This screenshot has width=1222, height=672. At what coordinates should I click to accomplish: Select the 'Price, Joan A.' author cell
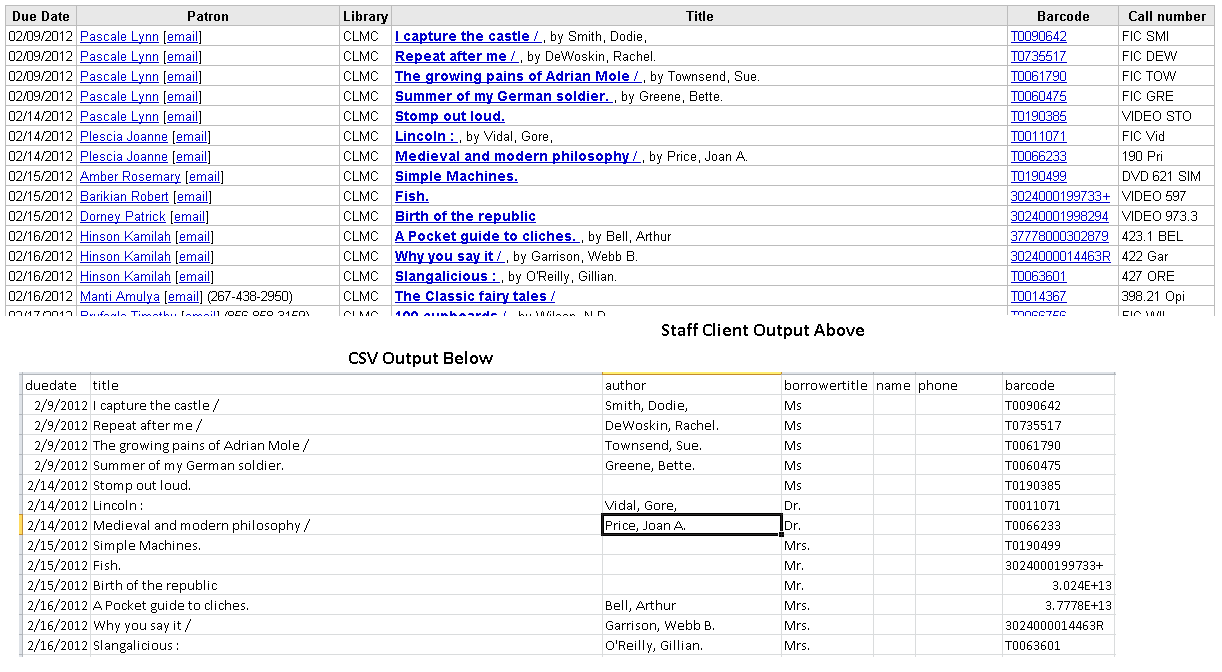[x=691, y=525]
